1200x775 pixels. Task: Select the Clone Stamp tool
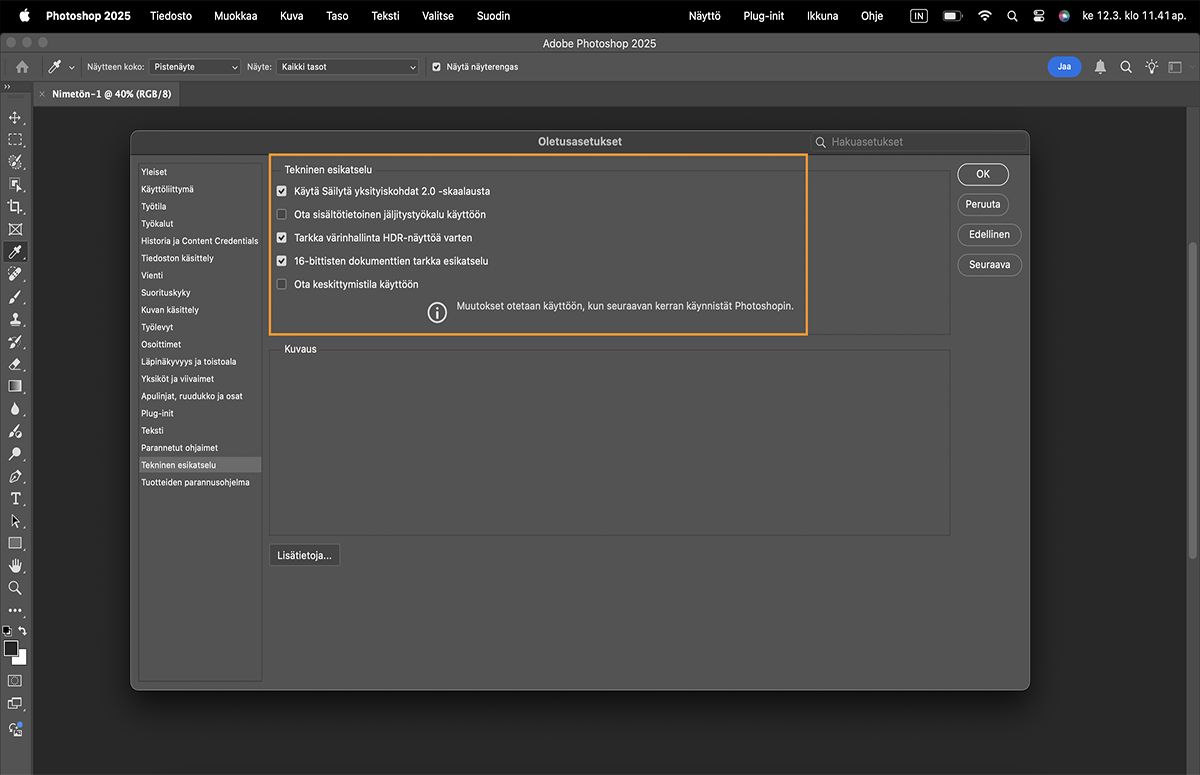(15, 319)
